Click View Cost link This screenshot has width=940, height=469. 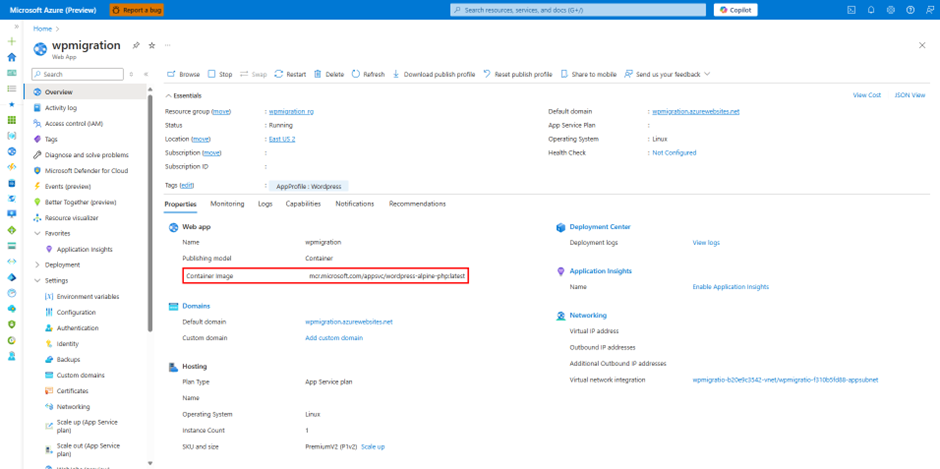[x=867, y=95]
